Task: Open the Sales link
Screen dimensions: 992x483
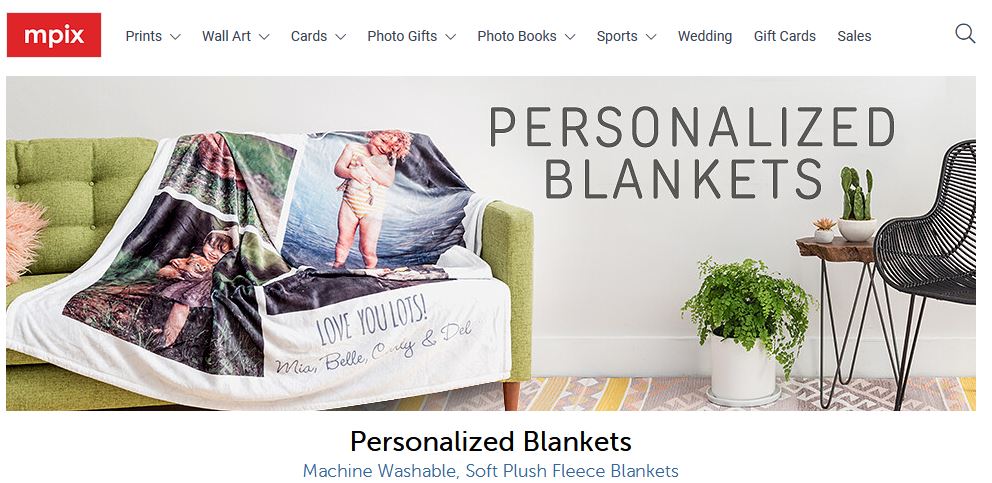Action: pos(854,36)
